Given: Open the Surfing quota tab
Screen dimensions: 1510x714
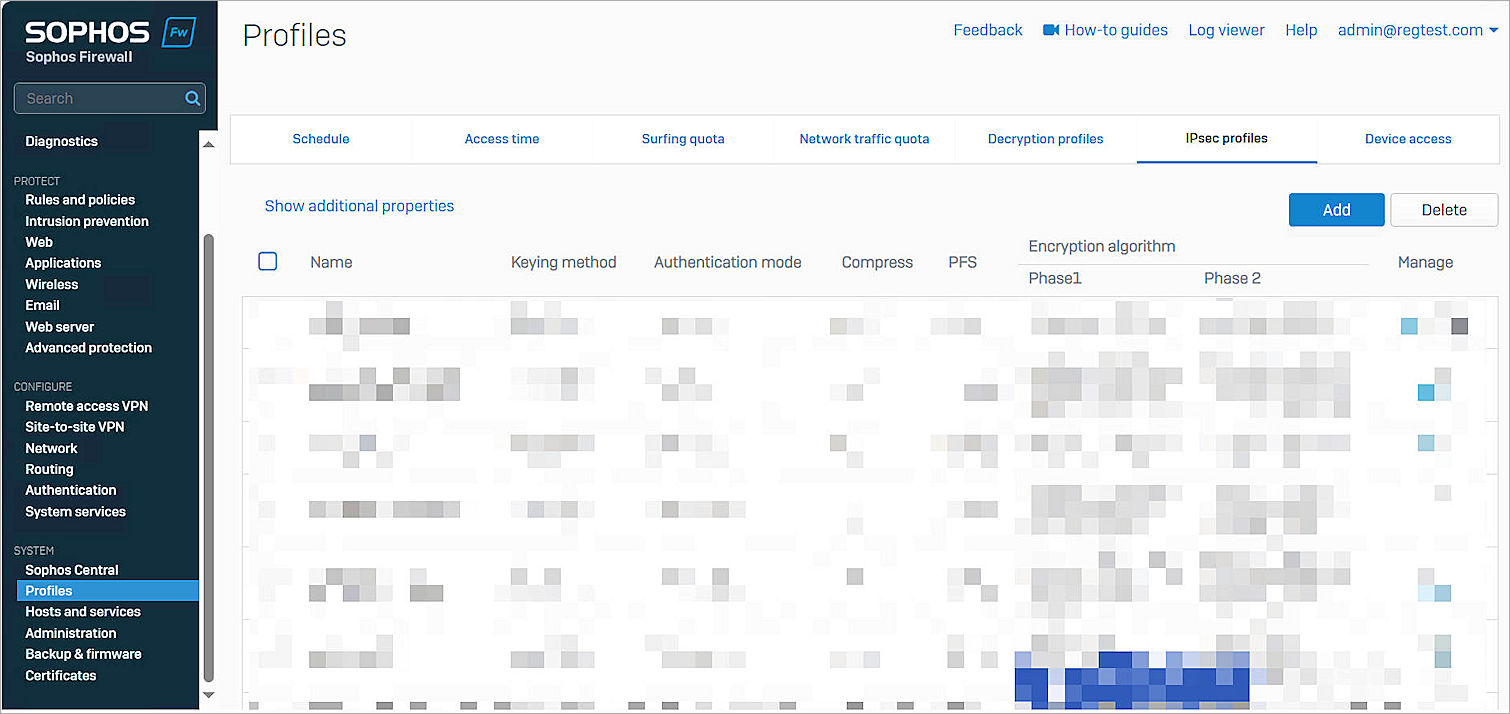Looking at the screenshot, I should [x=683, y=139].
